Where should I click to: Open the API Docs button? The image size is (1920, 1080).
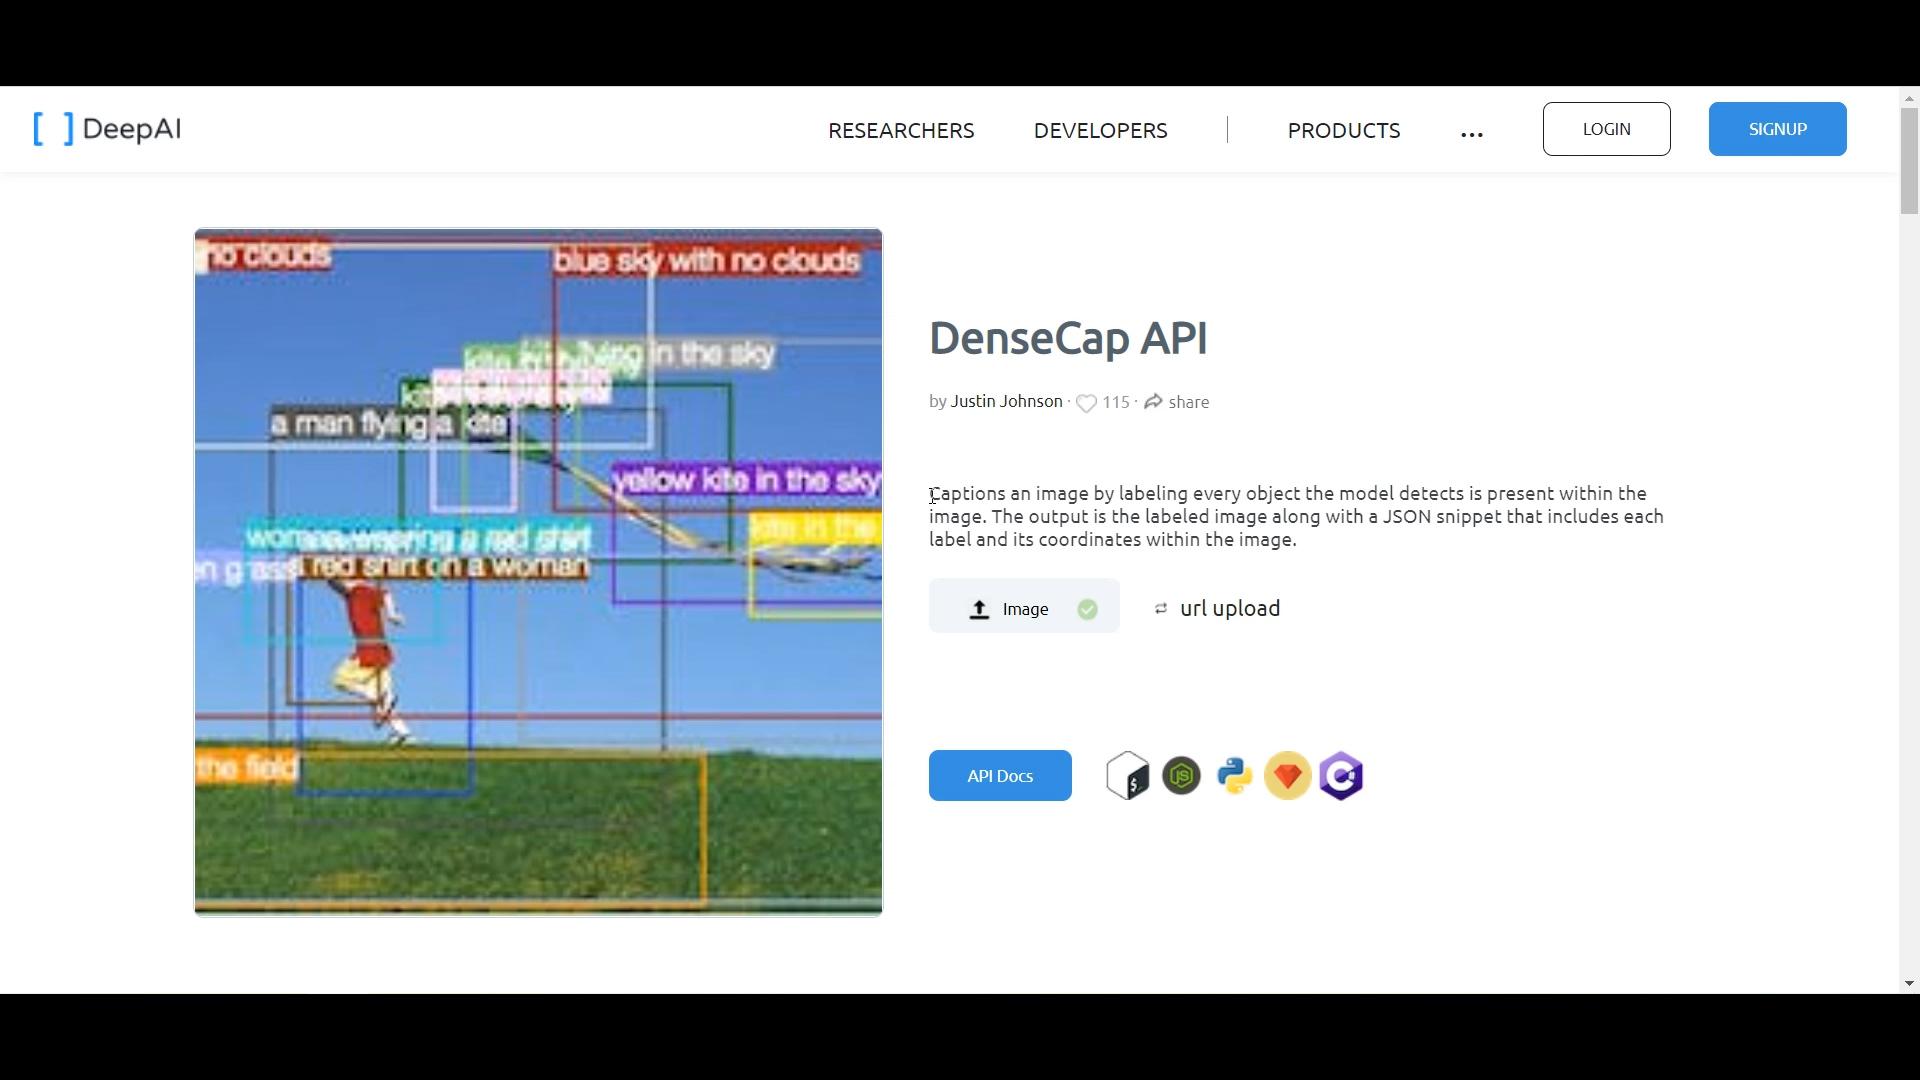[x=999, y=776]
